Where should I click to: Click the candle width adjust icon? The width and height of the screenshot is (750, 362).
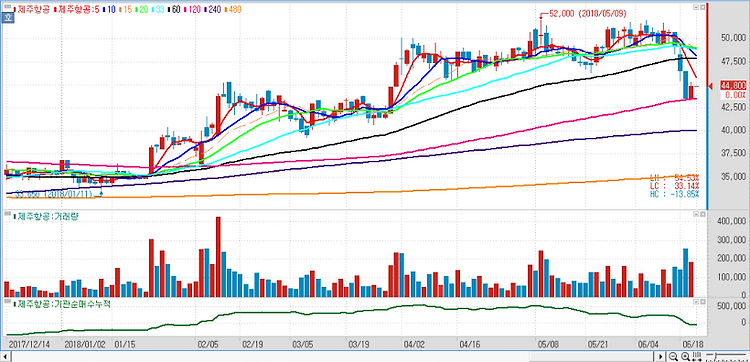tap(697, 357)
